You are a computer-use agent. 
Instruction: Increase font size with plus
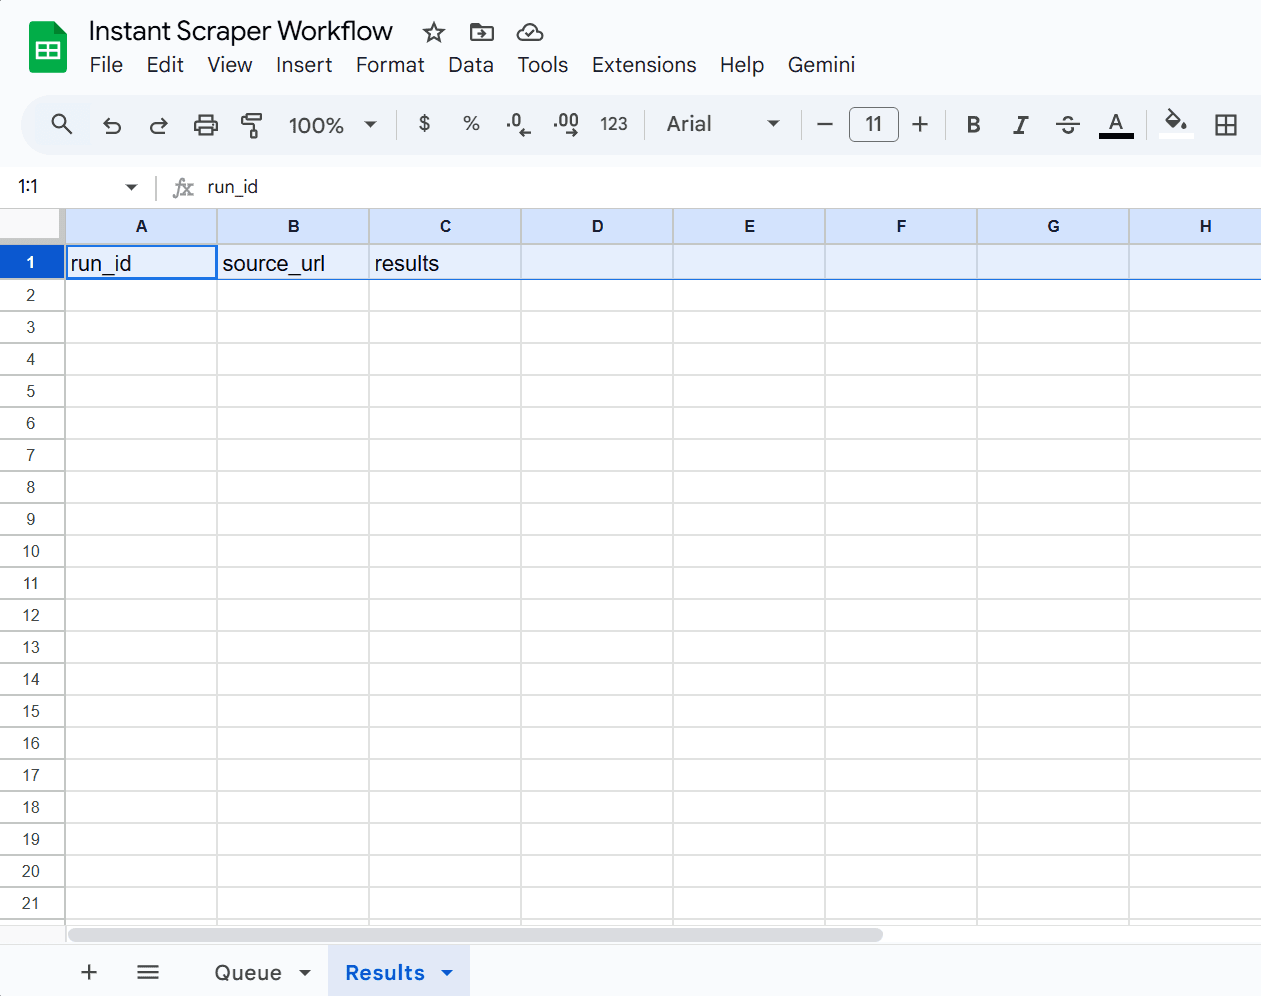(920, 124)
